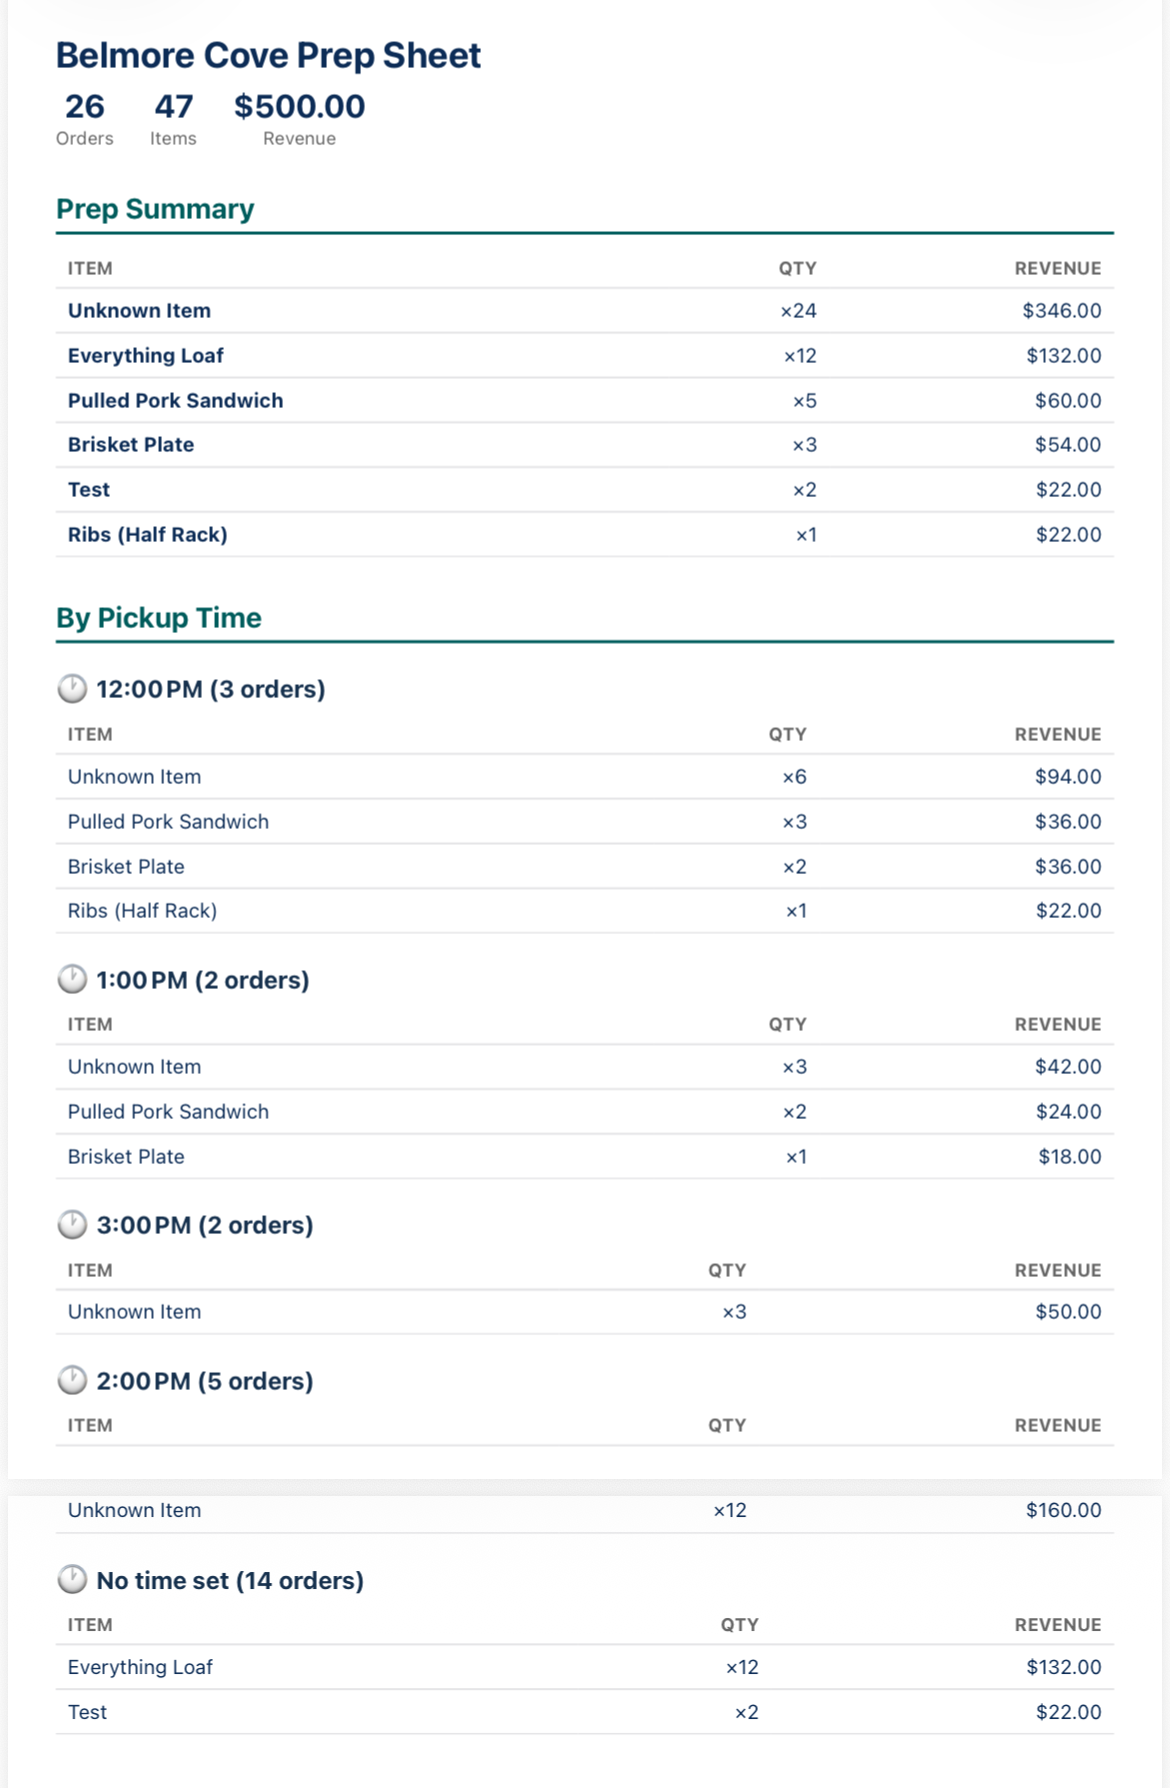Viewport: 1170px width, 1788px height.
Task: Click the 26 Orders stat
Action: coord(84,107)
